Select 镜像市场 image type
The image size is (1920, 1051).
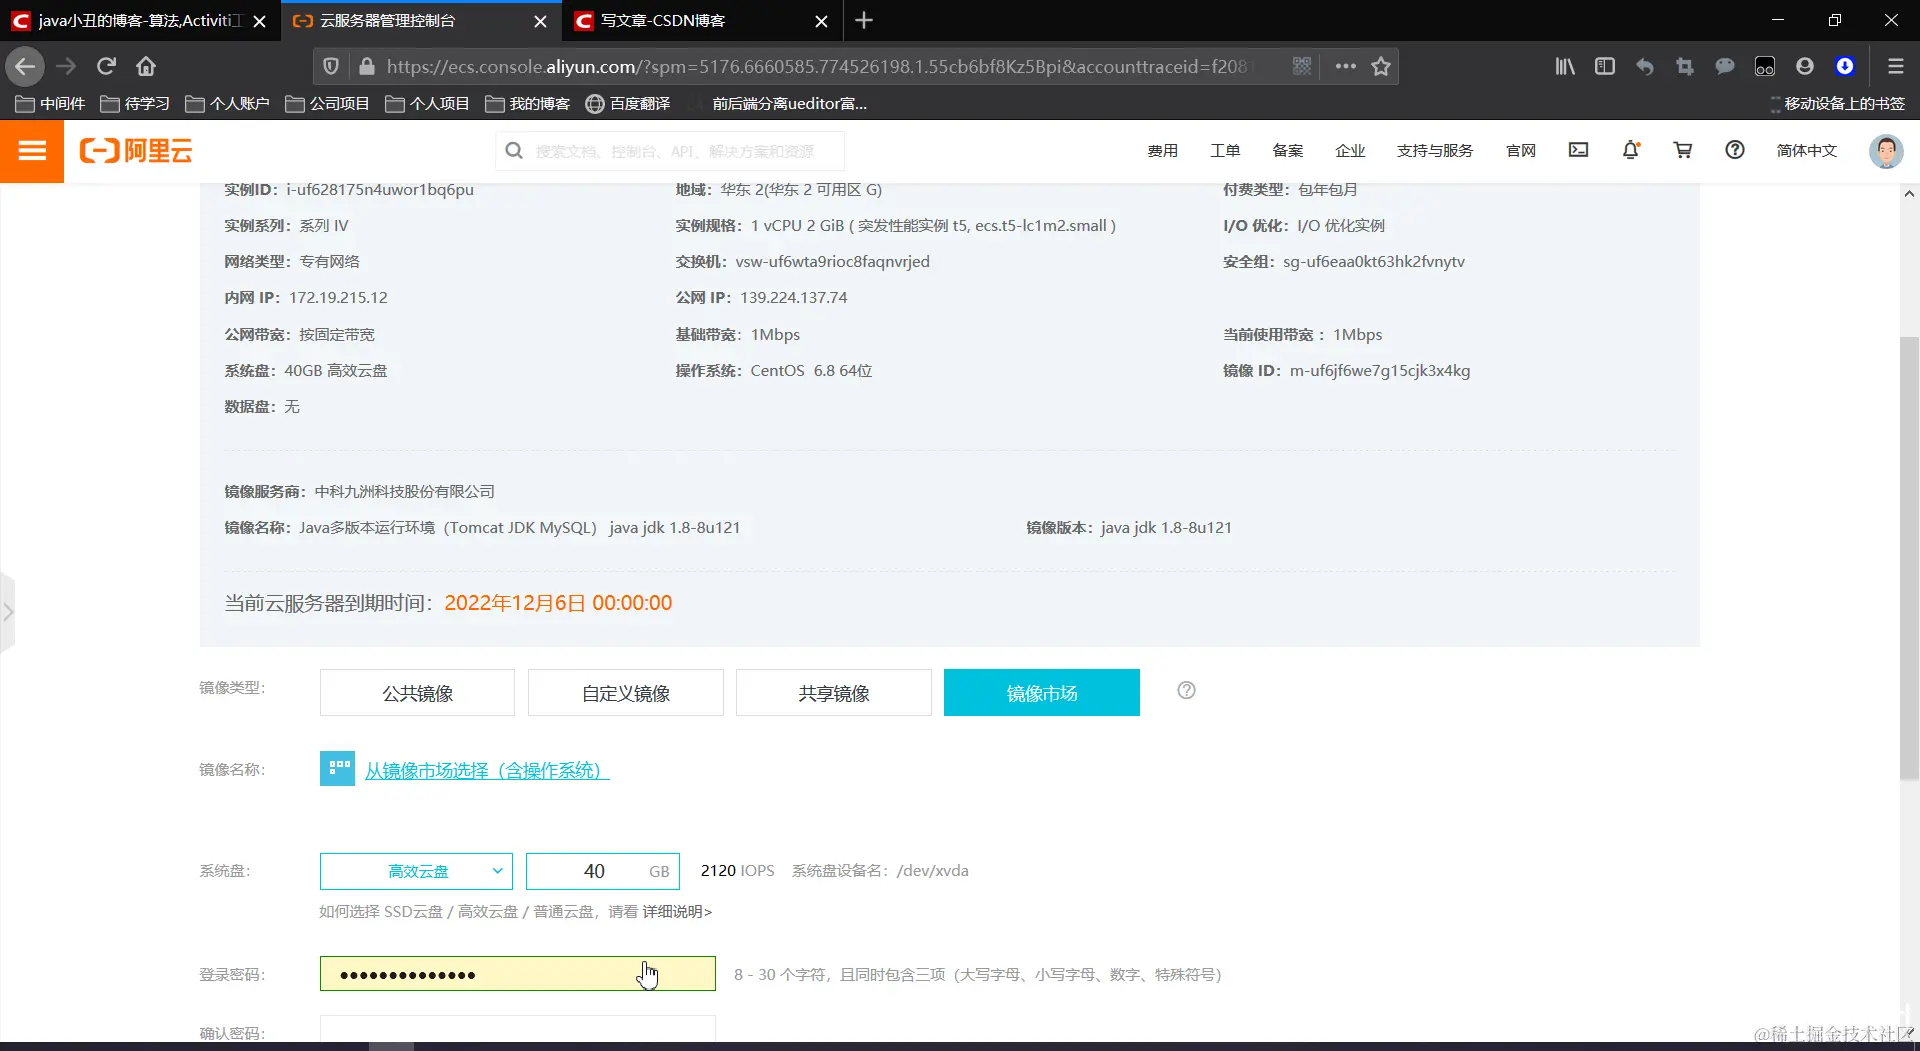click(1042, 693)
